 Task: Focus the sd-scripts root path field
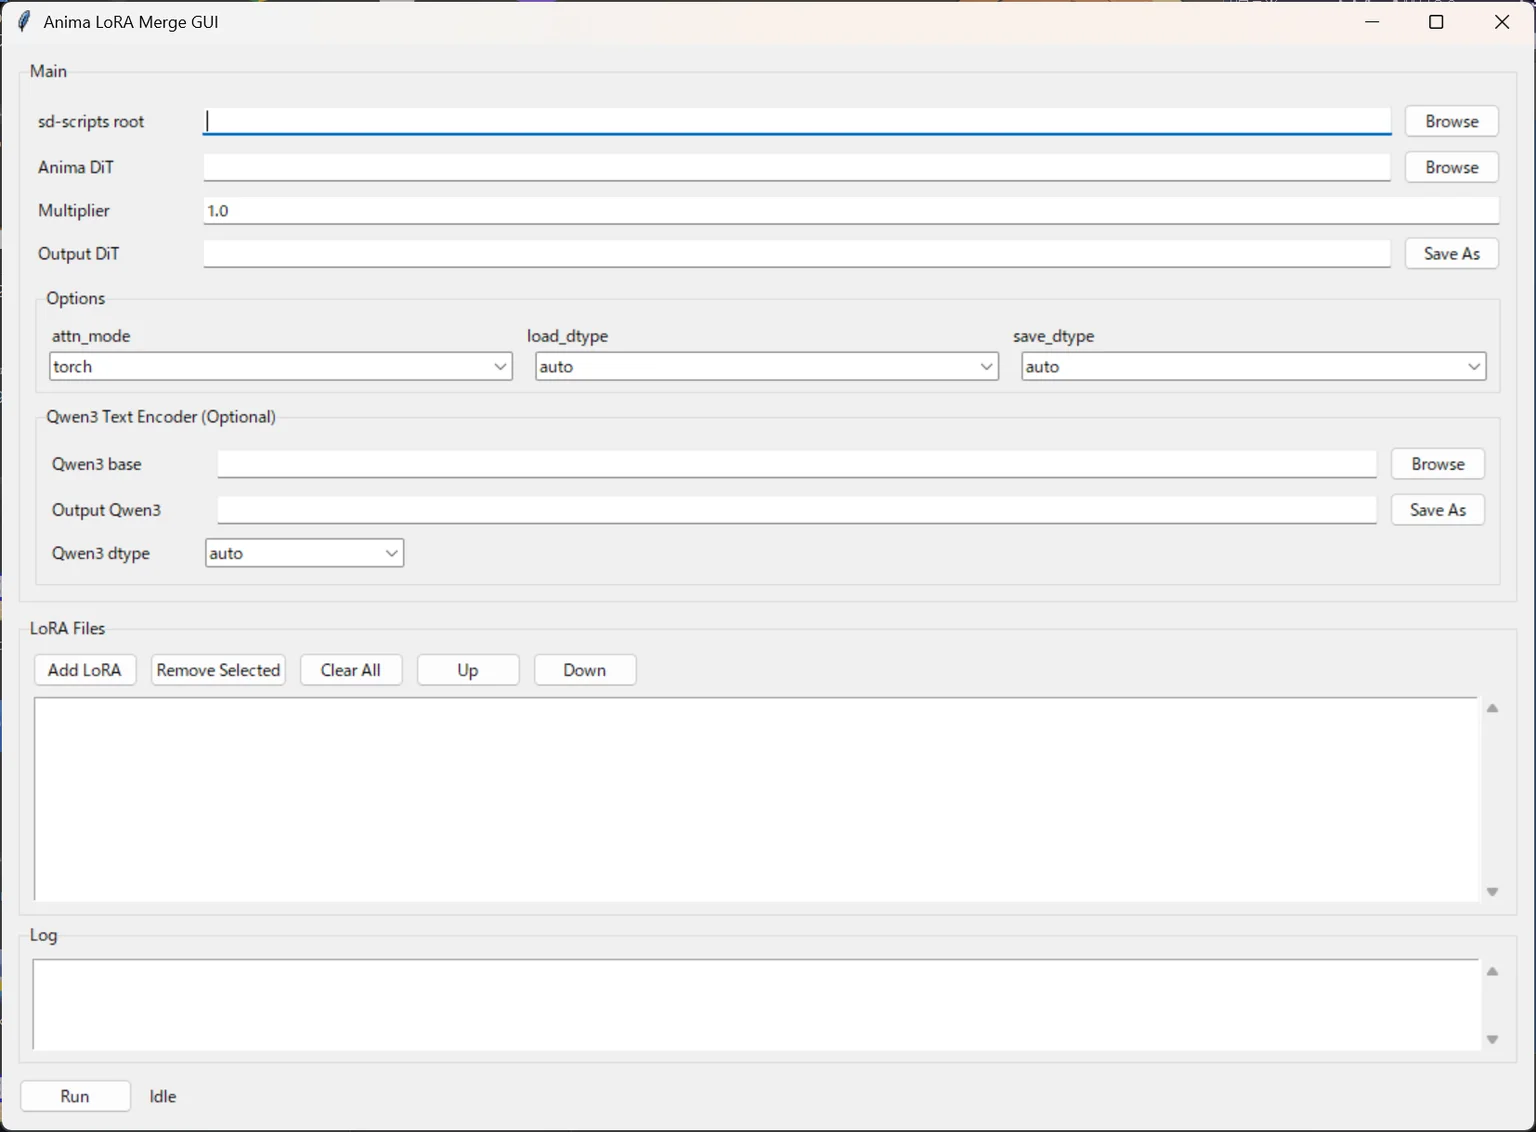pos(797,121)
